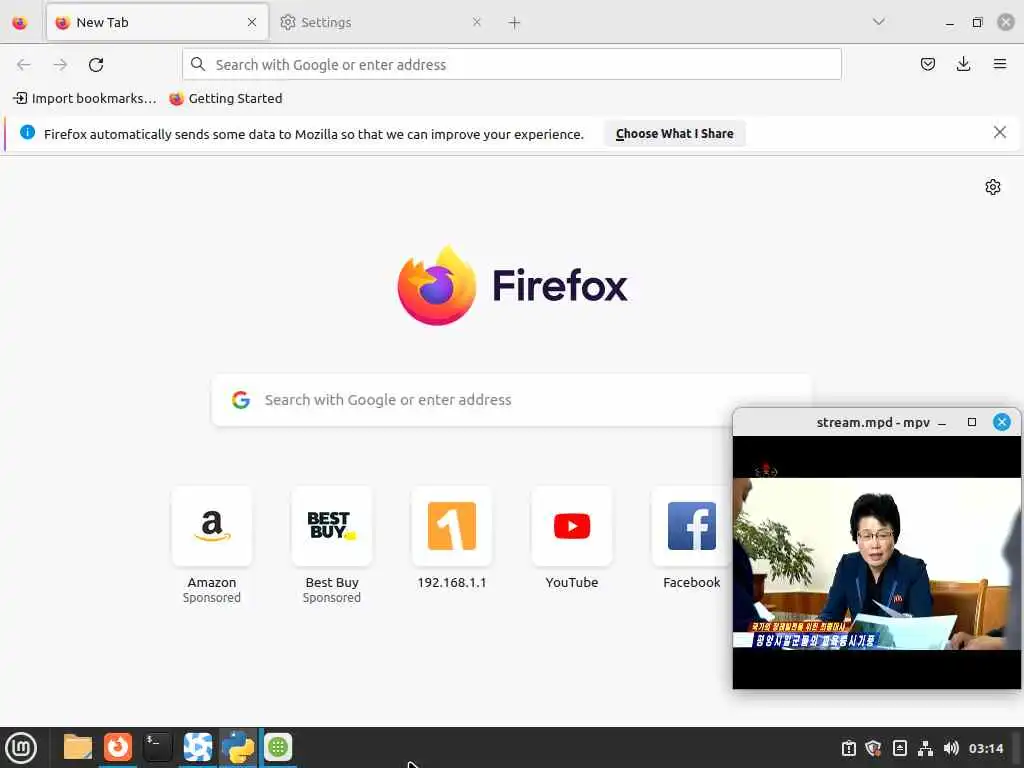Open the Files folder in taskbar
Image resolution: width=1024 pixels, height=768 pixels.
(x=78, y=747)
